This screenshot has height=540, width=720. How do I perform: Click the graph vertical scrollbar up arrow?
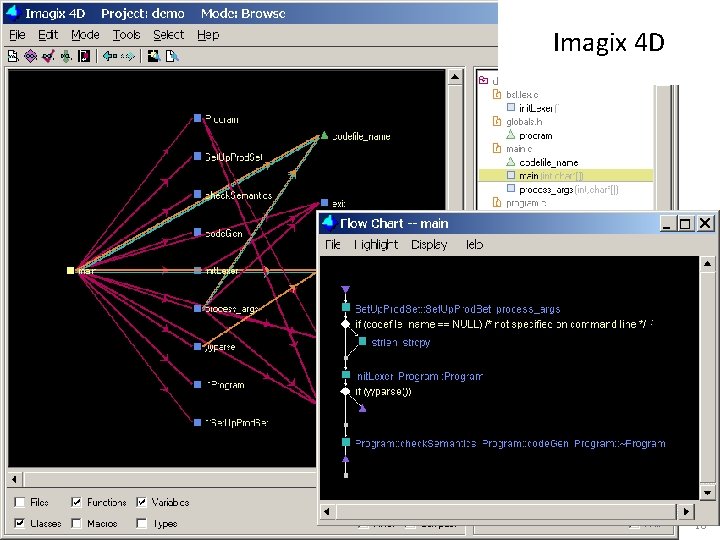tap(455, 77)
